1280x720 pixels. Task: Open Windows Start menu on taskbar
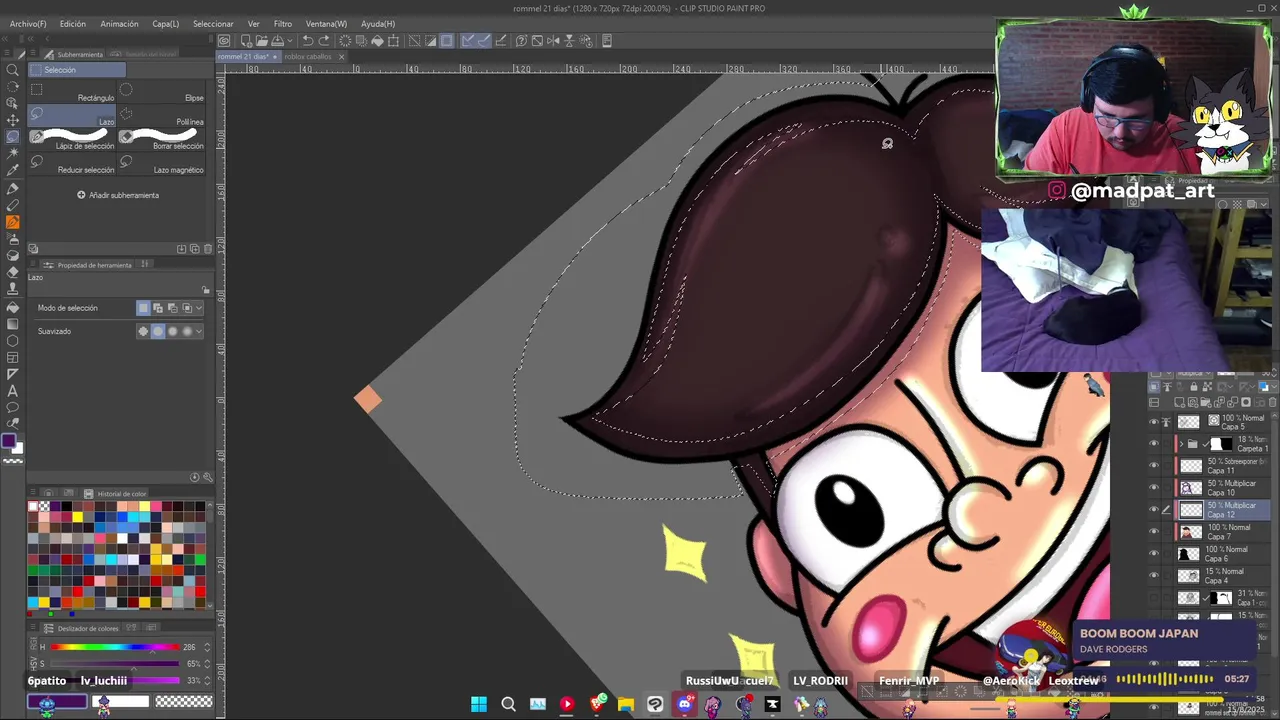pyautogui.click(x=479, y=704)
